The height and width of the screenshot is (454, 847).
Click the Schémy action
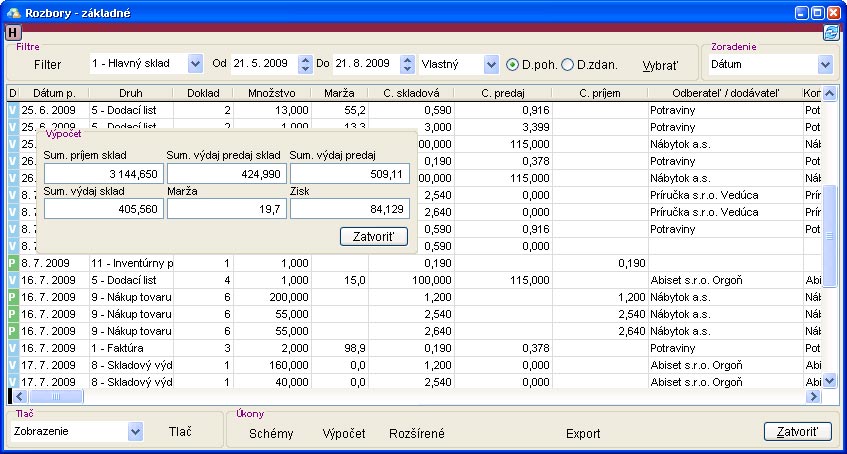coord(271,433)
